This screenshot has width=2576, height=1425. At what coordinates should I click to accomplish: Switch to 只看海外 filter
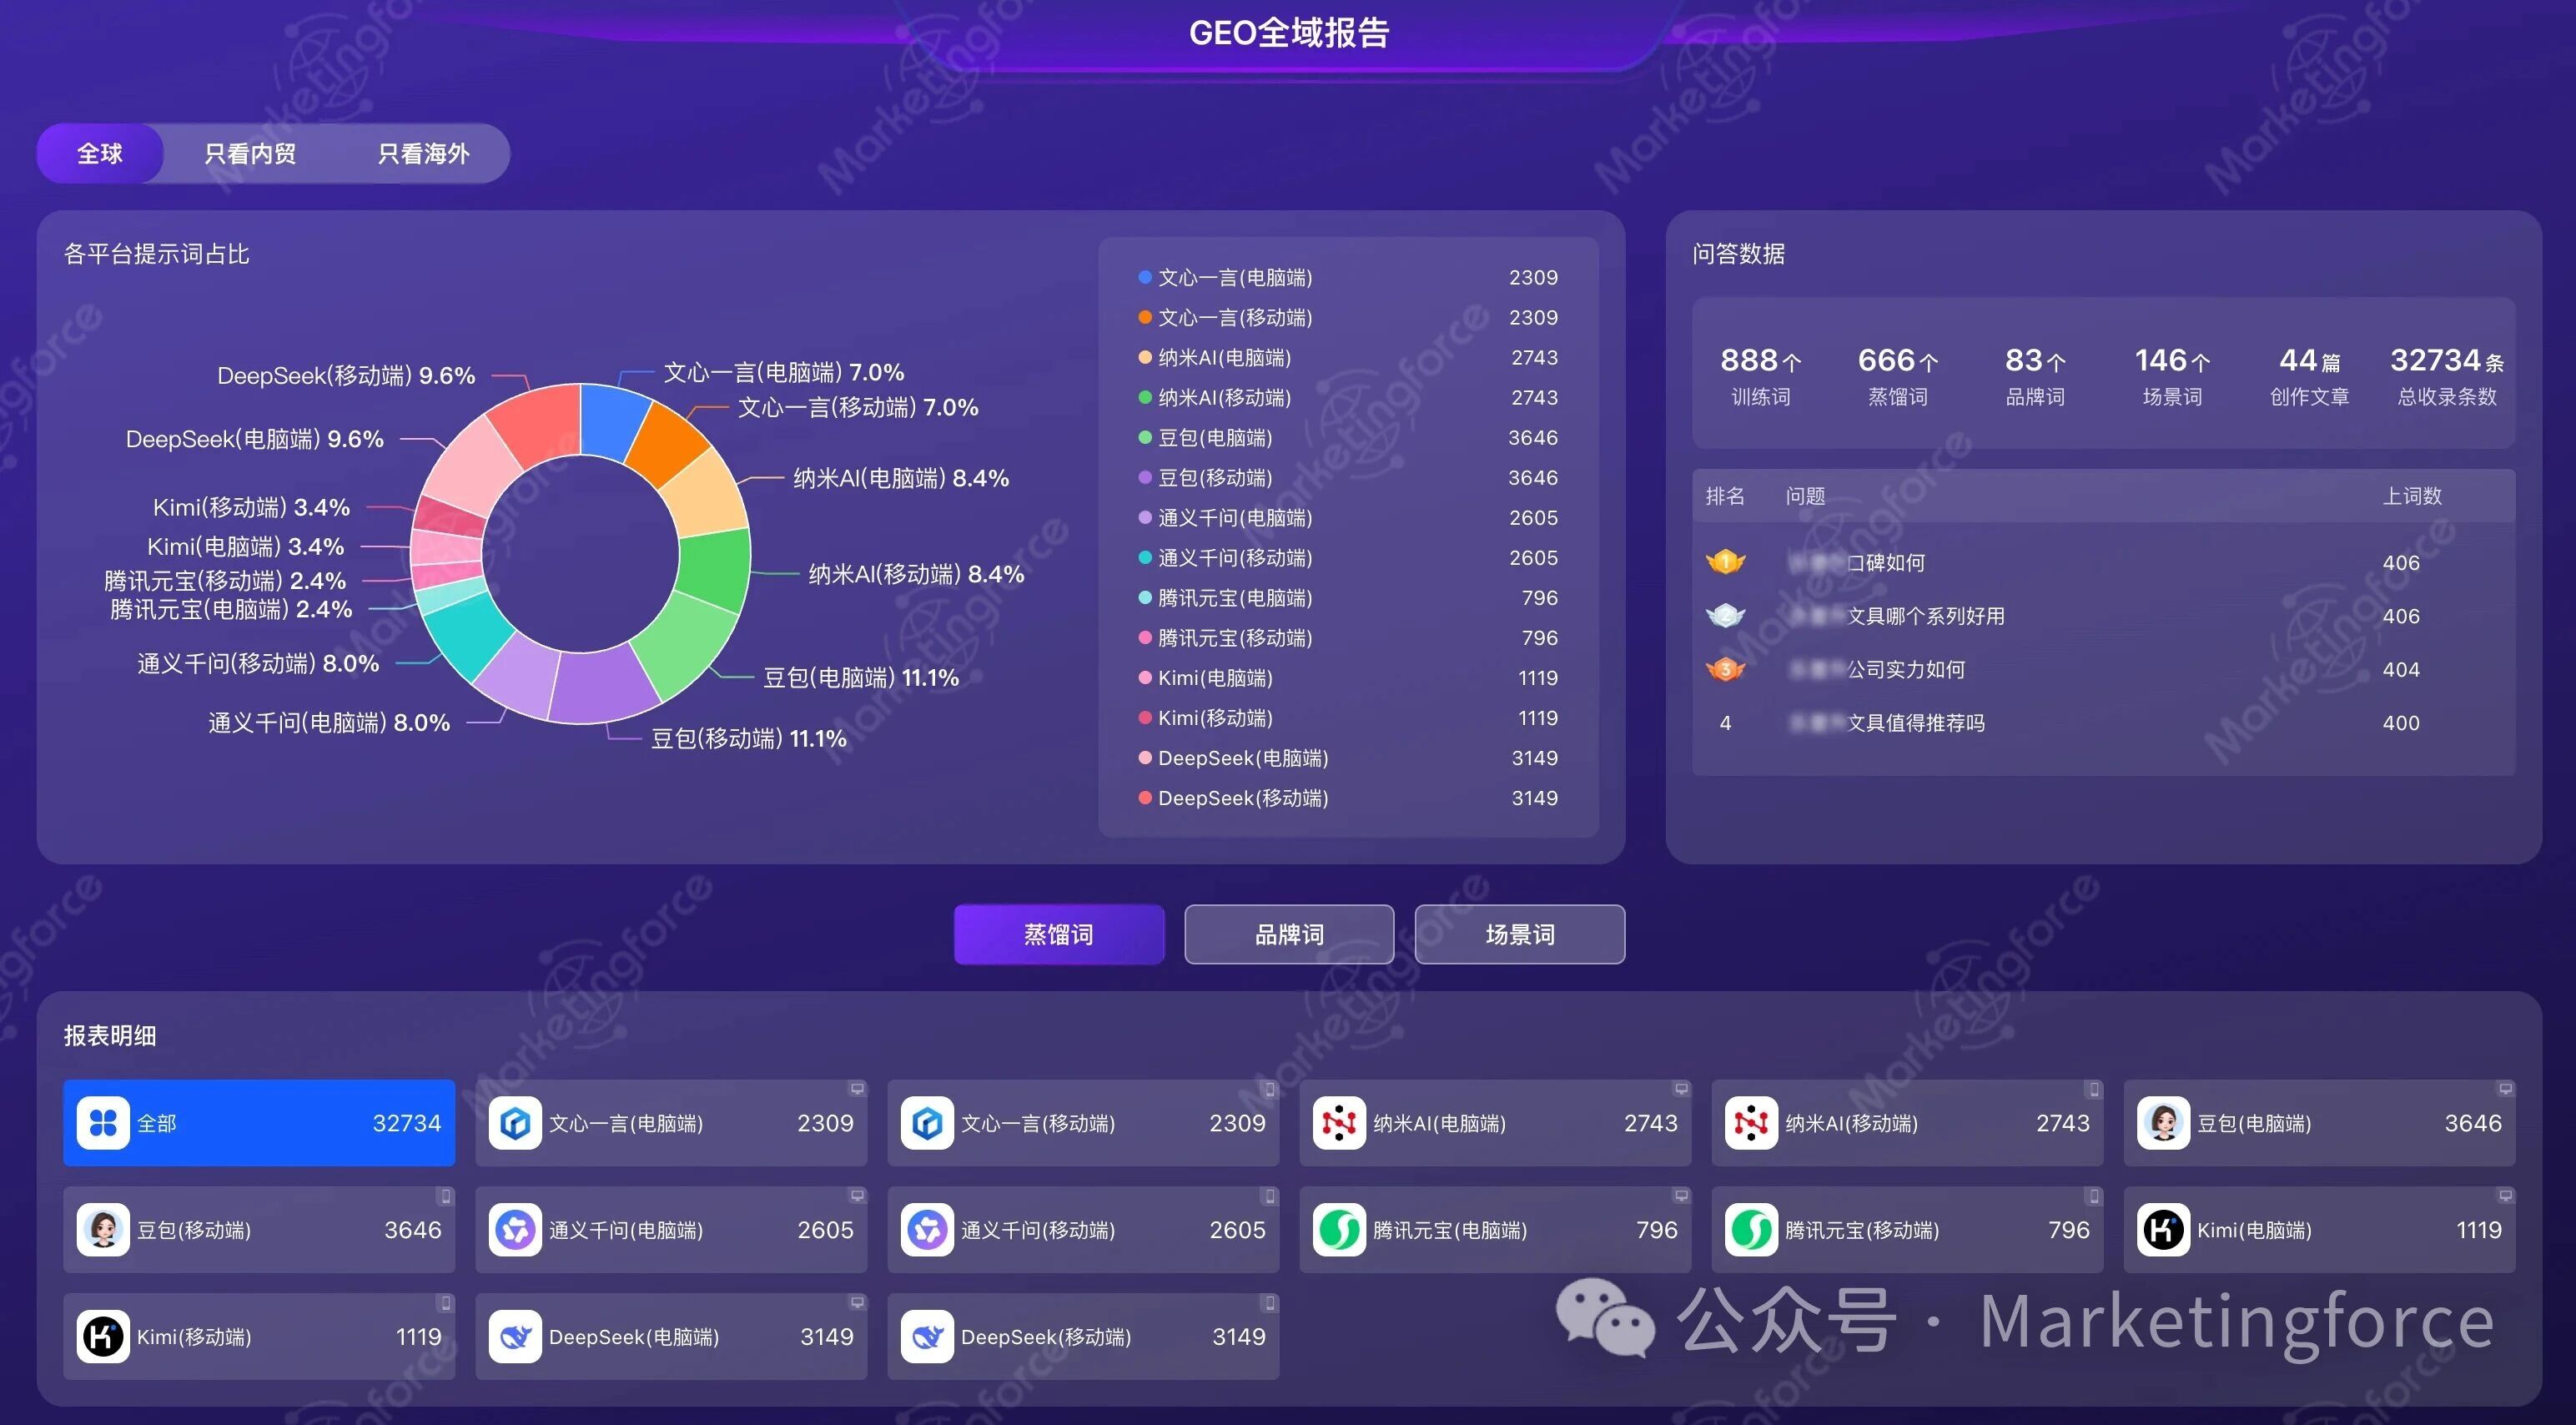pos(423,154)
